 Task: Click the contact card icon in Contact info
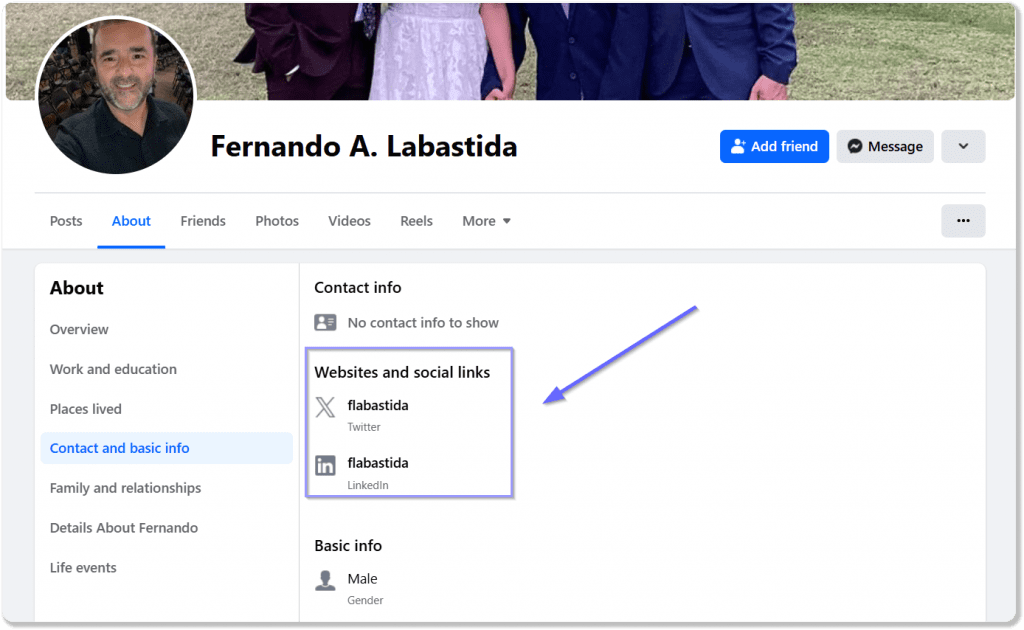tap(324, 322)
